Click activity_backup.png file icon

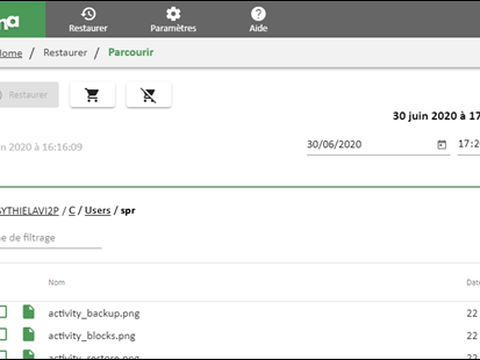point(29,312)
